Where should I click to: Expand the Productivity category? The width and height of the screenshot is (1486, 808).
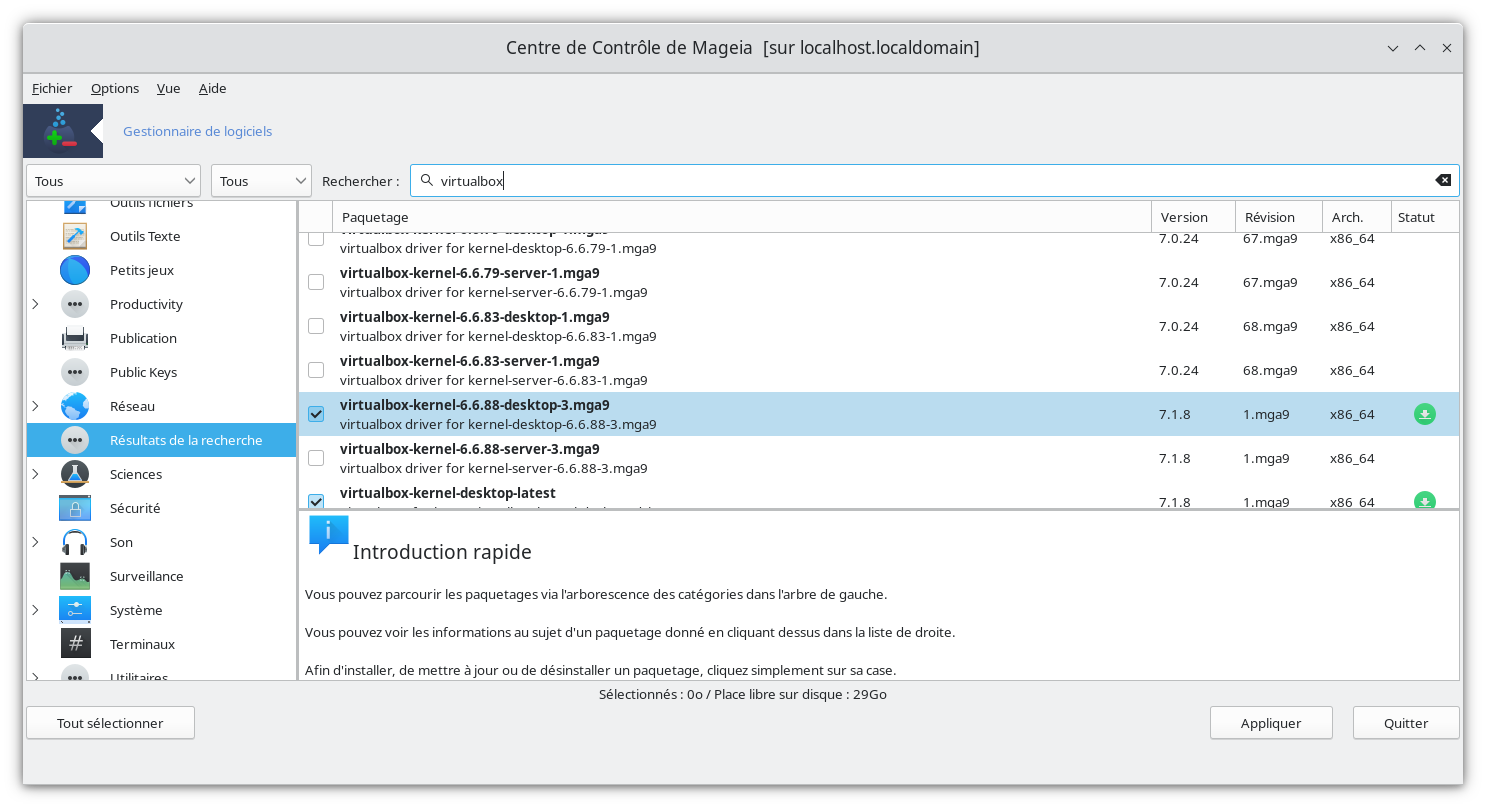tap(36, 304)
